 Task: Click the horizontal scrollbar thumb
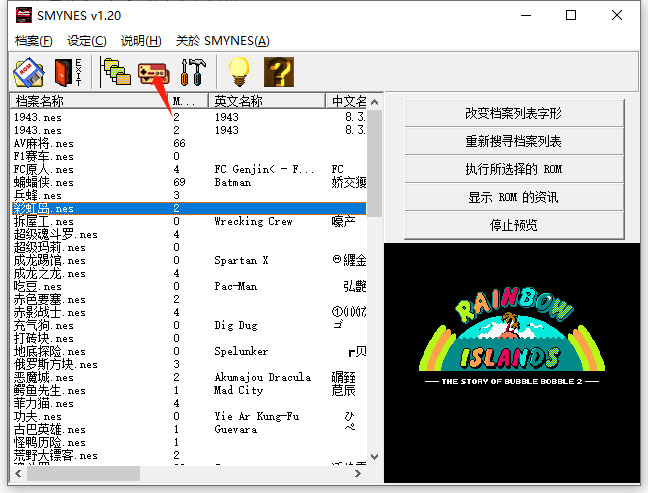[83, 474]
